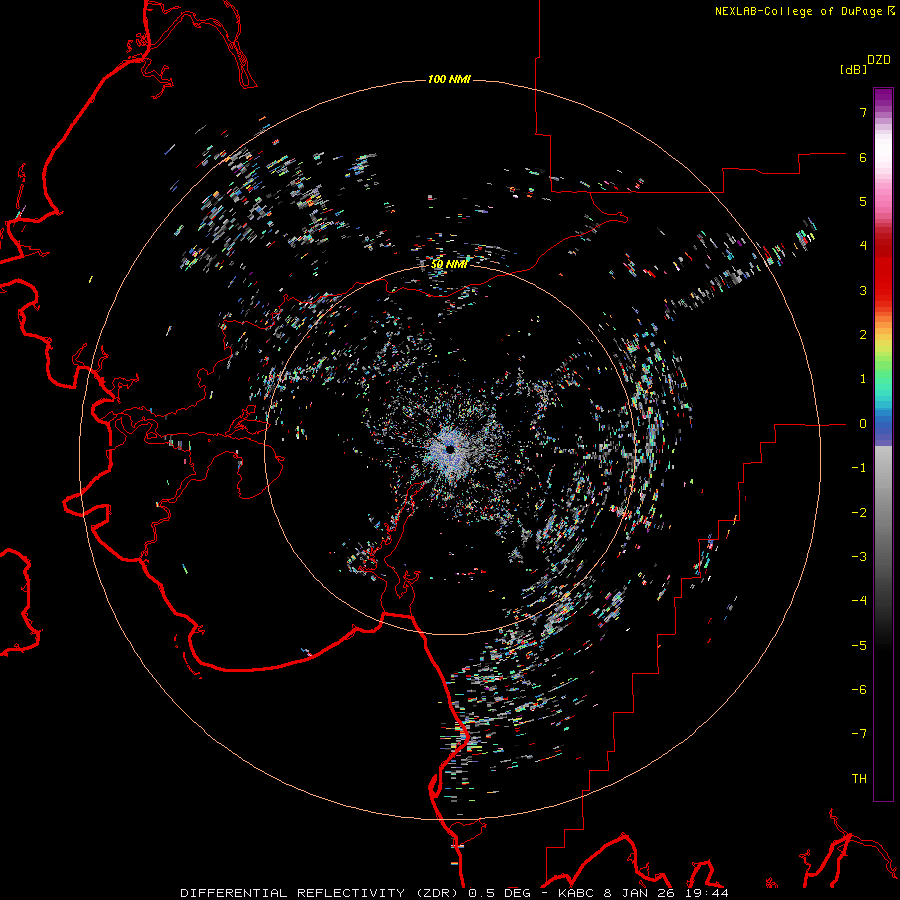Click the -1 value on color scale
The width and height of the screenshot is (900, 900).
[x=859, y=468]
